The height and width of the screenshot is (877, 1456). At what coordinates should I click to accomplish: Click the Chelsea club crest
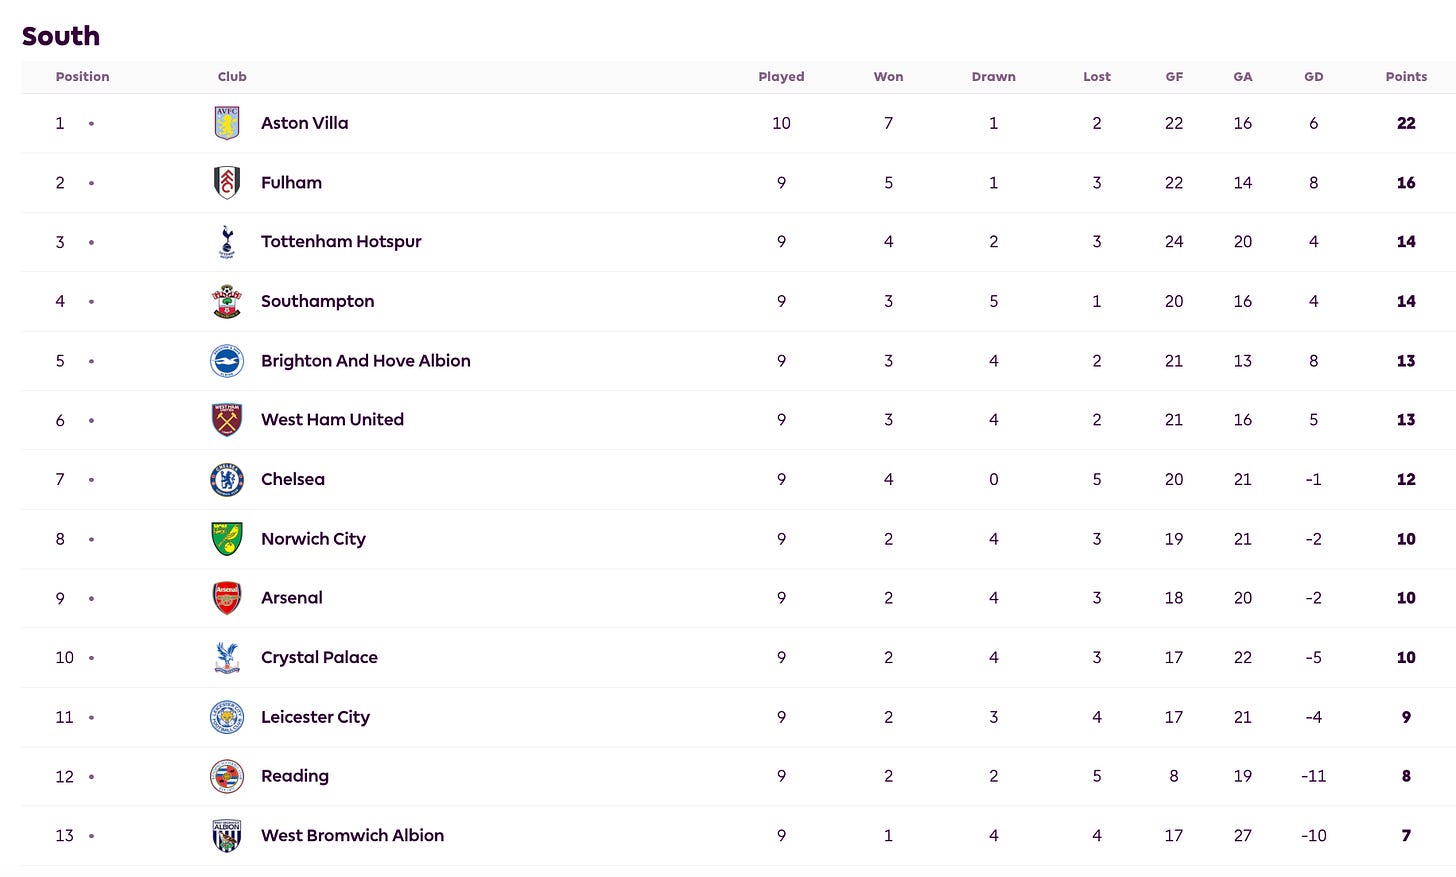pos(227,480)
